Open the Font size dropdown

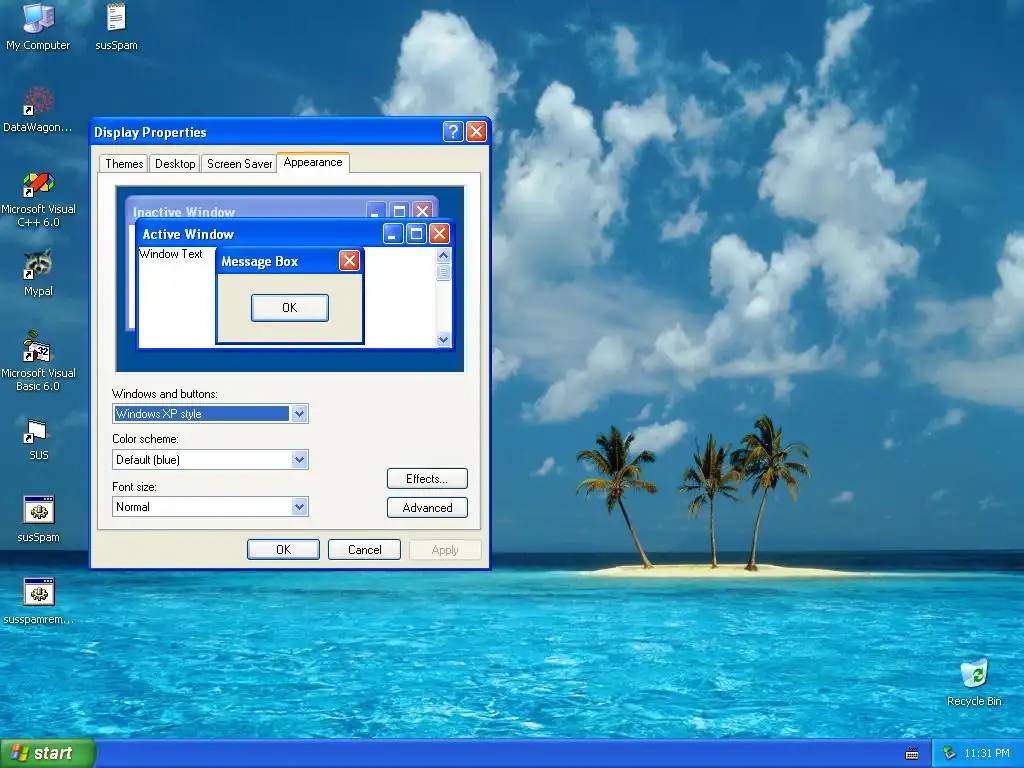(299, 507)
